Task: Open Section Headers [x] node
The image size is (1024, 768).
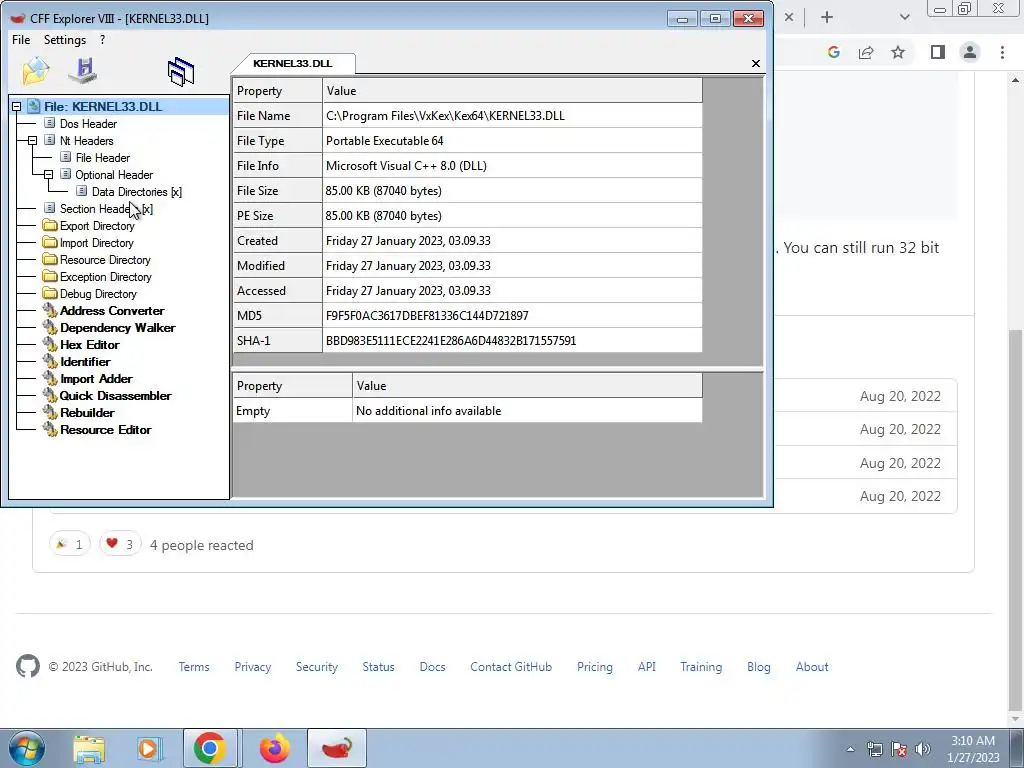Action: pos(106,208)
